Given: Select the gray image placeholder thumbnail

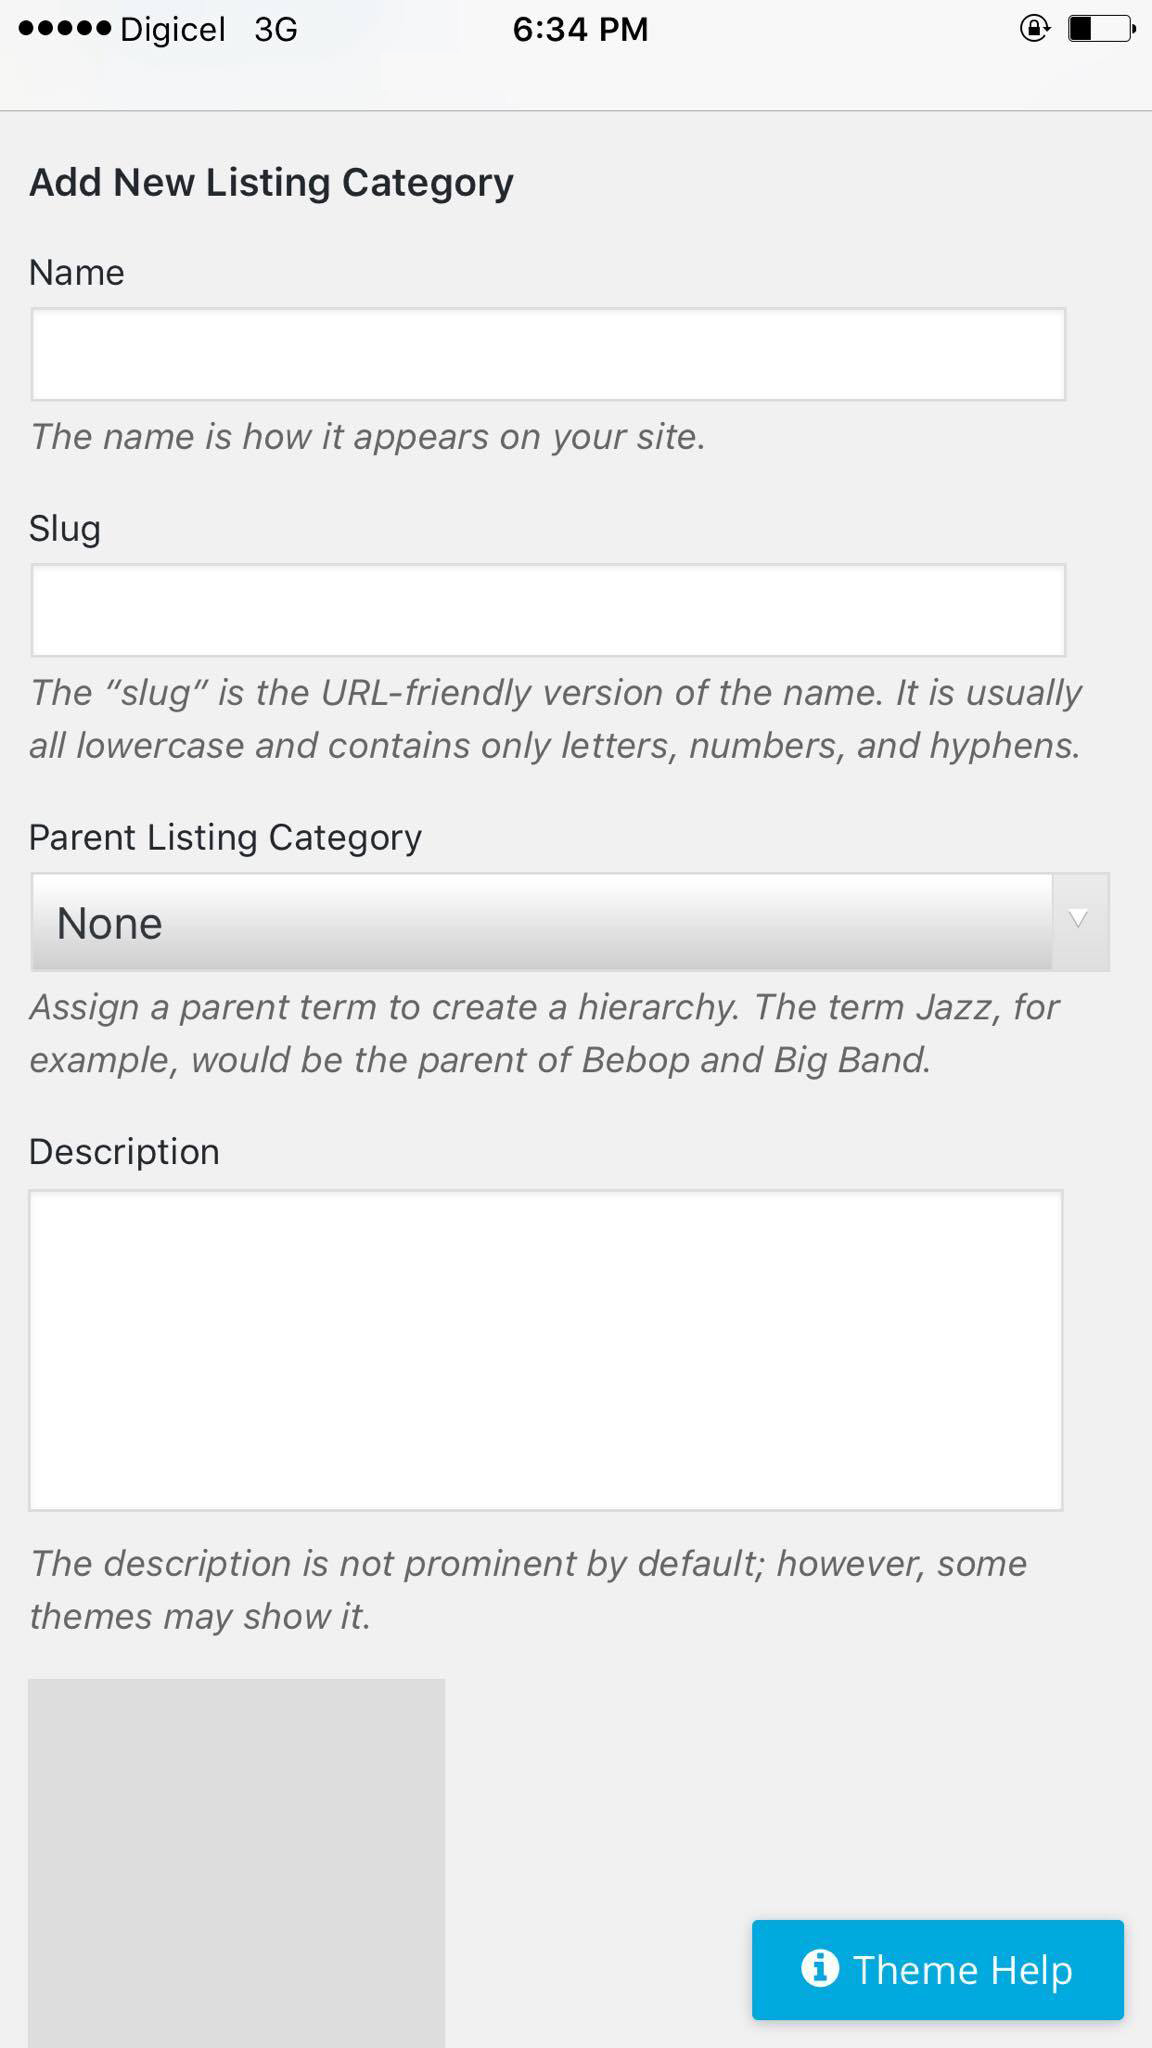Looking at the screenshot, I should (236, 1863).
